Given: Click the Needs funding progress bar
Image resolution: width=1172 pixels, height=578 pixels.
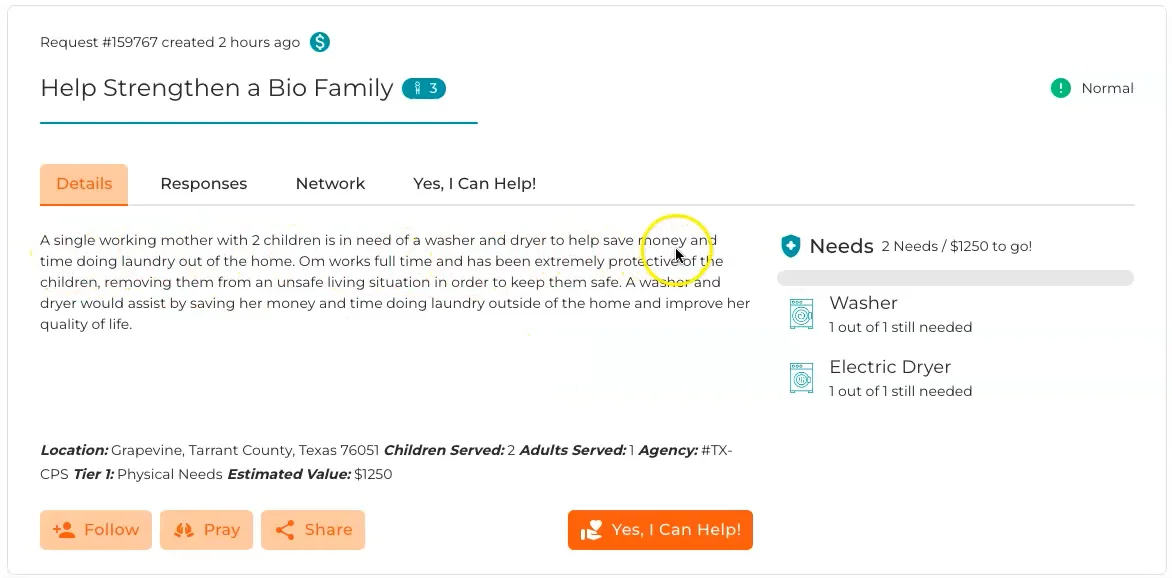Looking at the screenshot, I should (955, 278).
